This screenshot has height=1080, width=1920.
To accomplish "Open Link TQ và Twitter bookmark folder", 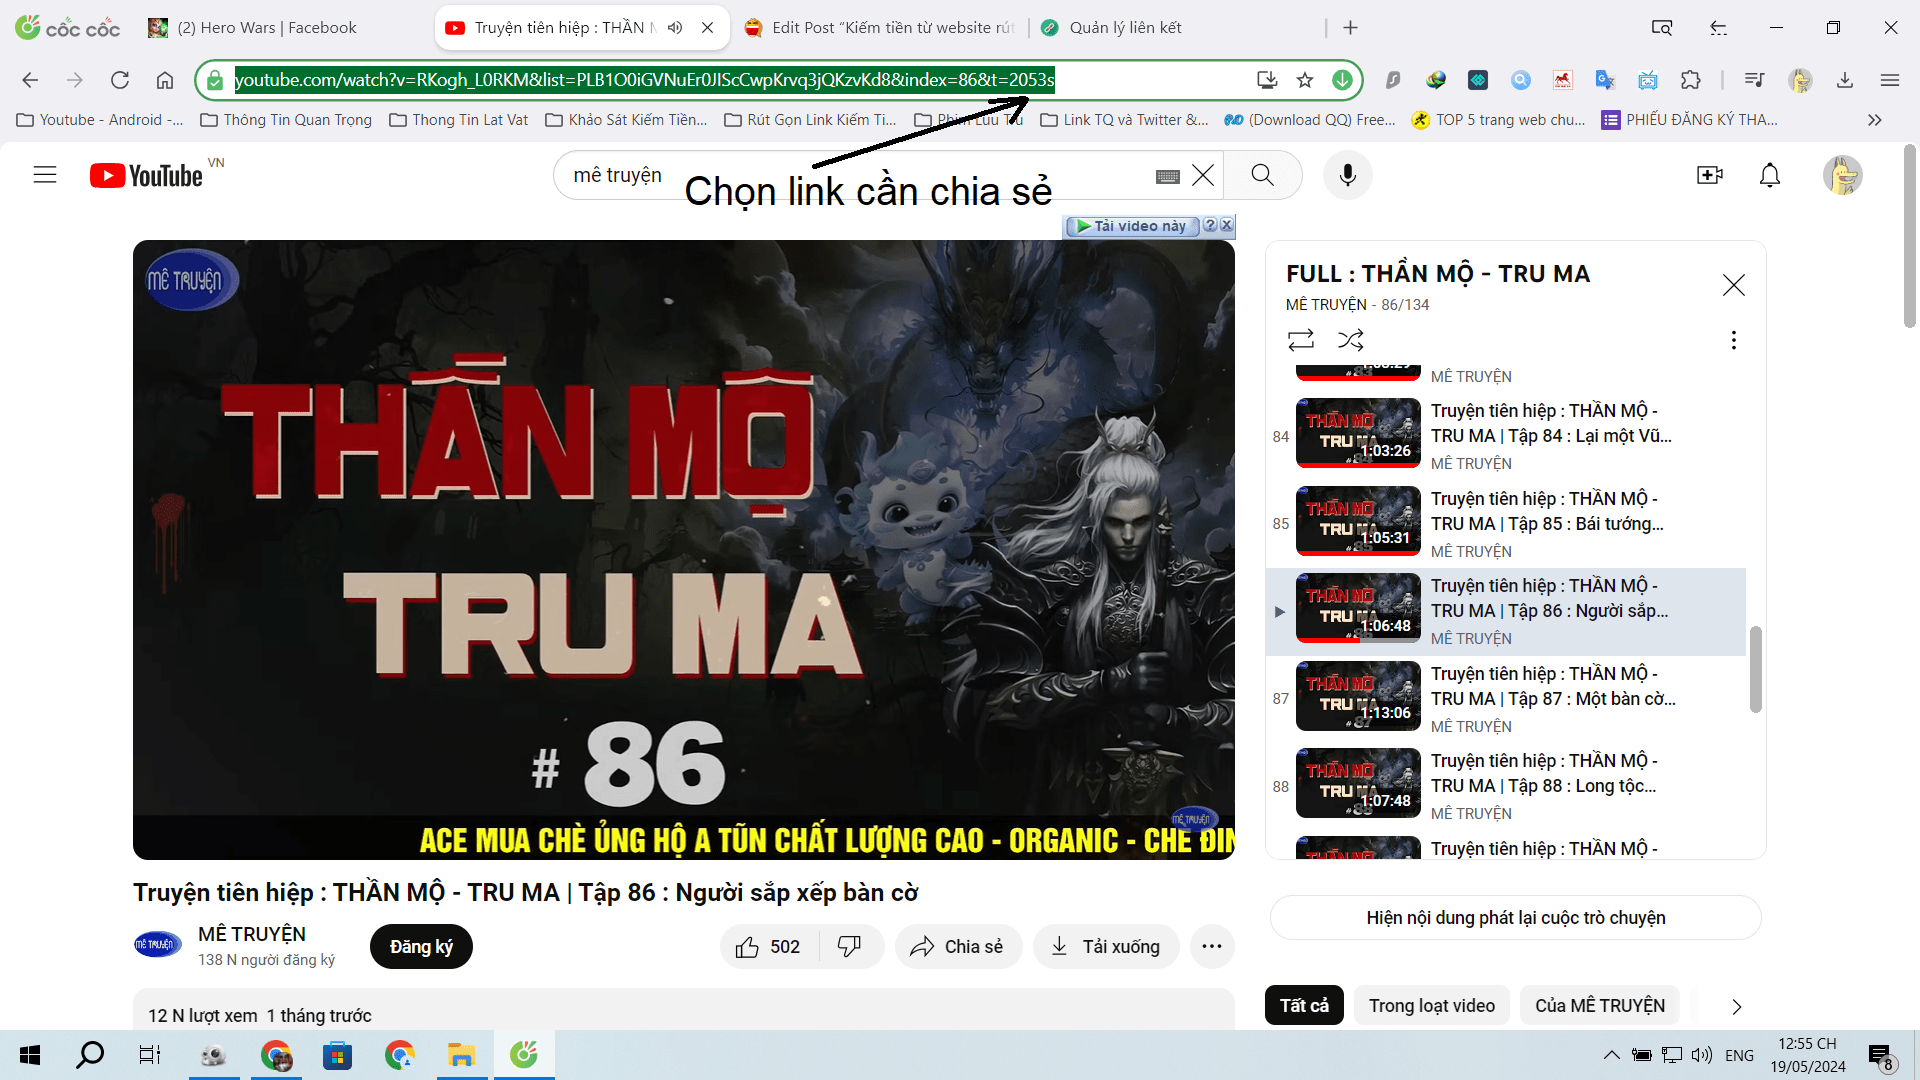I will point(1125,120).
